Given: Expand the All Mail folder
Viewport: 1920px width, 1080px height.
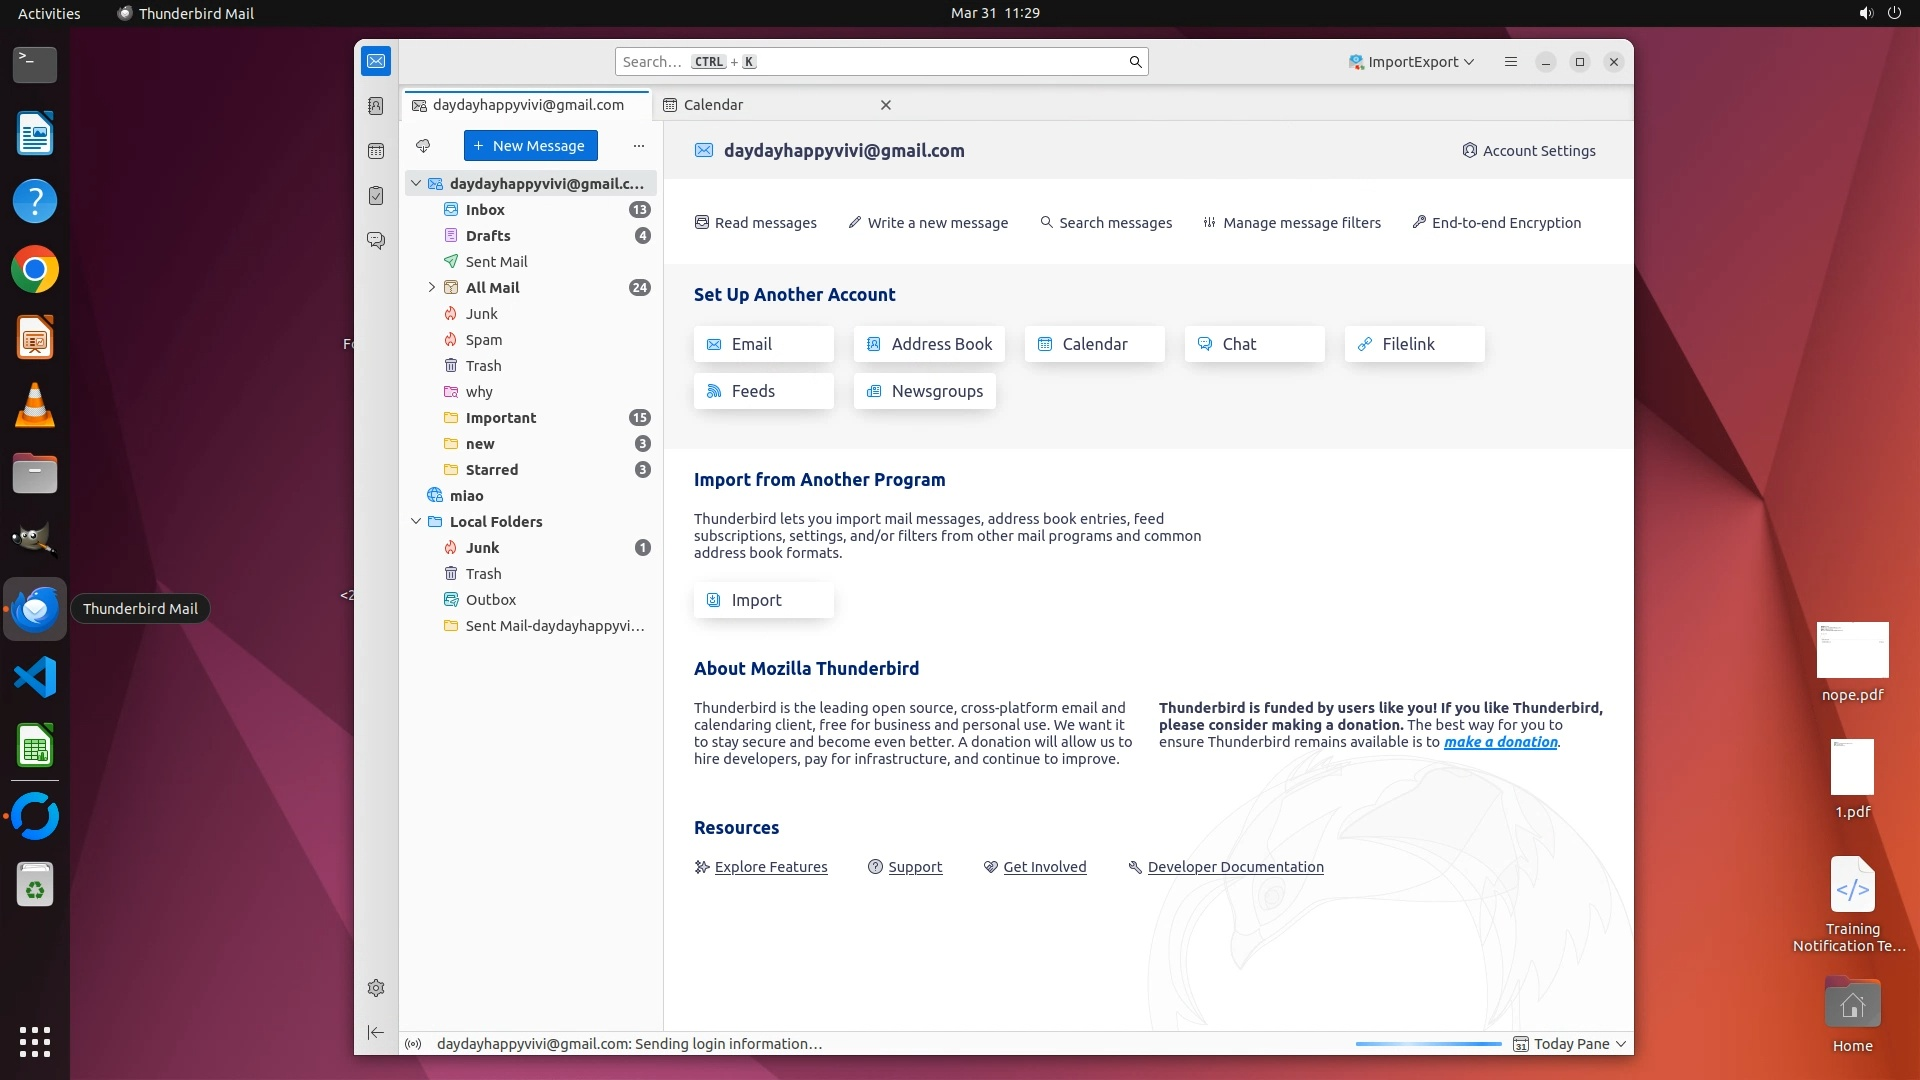Looking at the screenshot, I should pyautogui.click(x=432, y=288).
